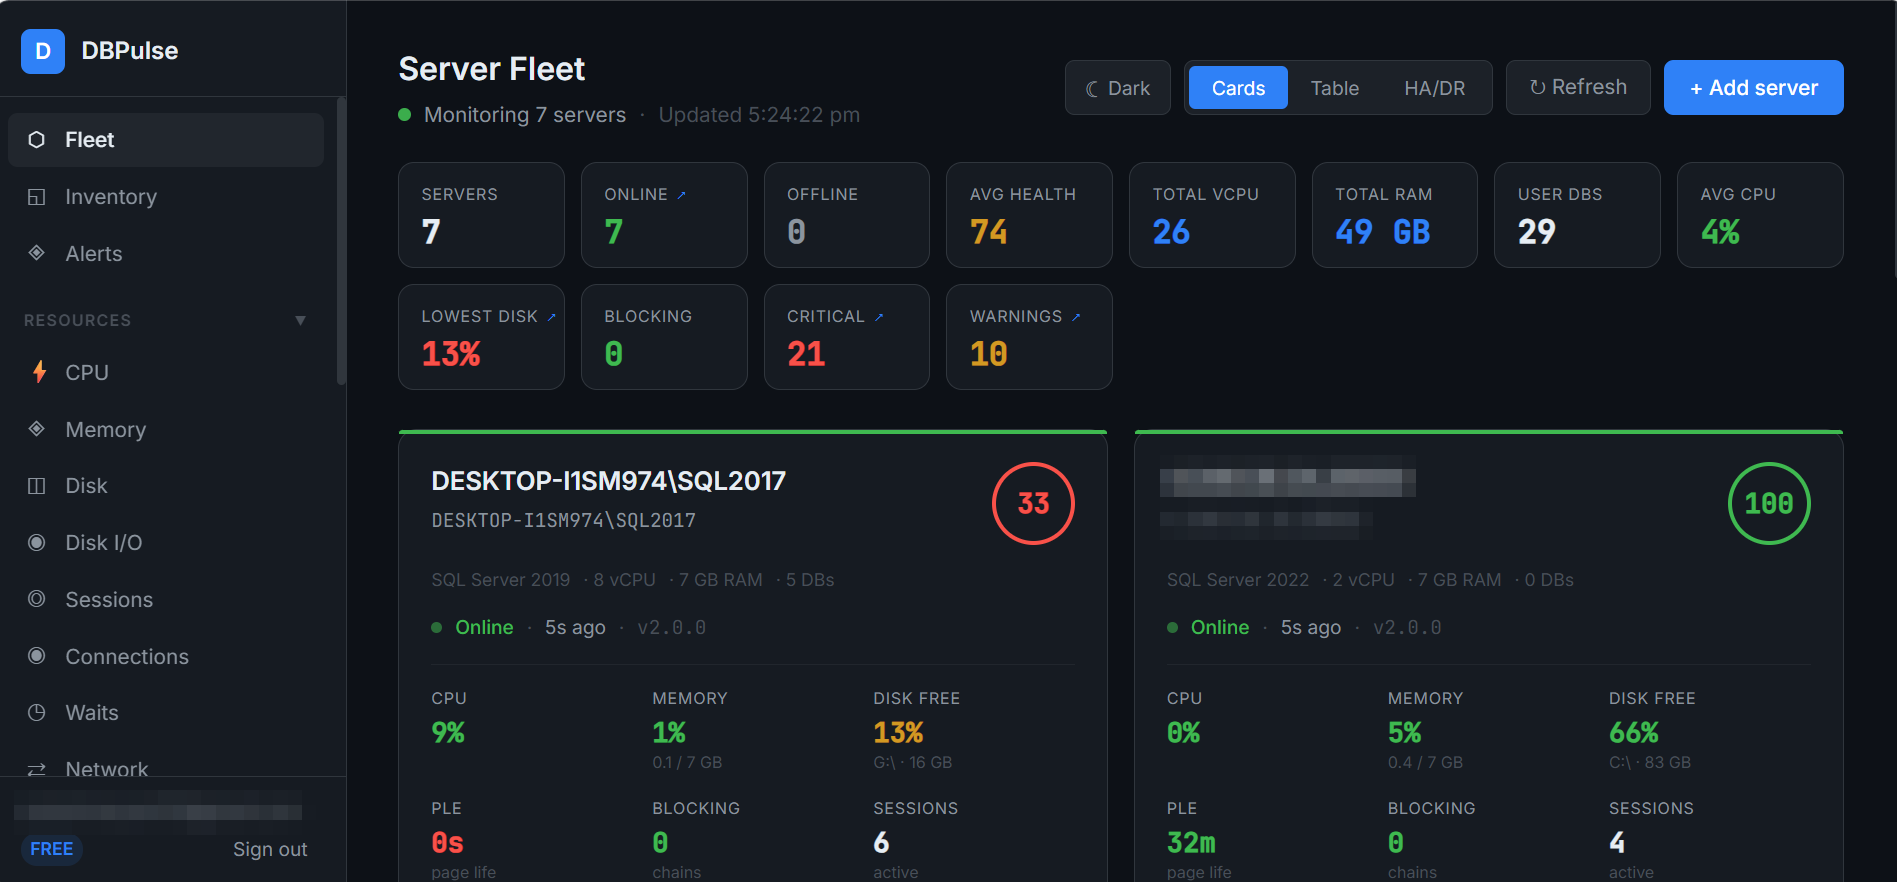The height and width of the screenshot is (882, 1897).
Task: Click the Add server button
Action: [x=1754, y=88]
